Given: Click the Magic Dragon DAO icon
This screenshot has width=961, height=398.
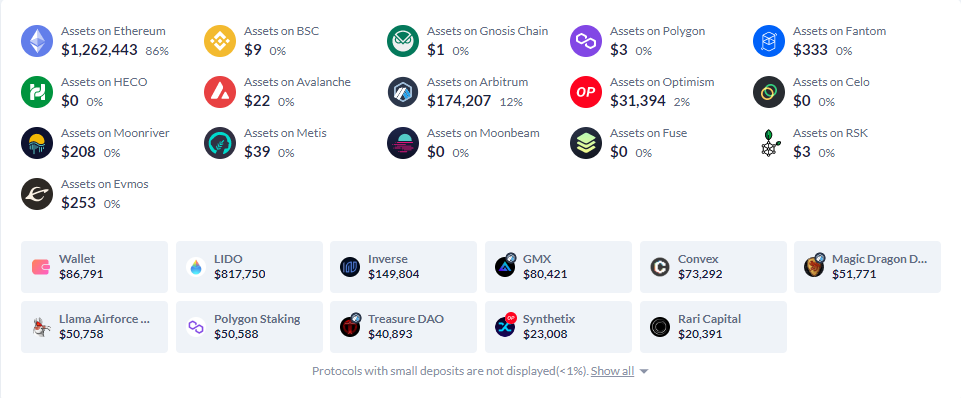Looking at the screenshot, I should click(814, 267).
